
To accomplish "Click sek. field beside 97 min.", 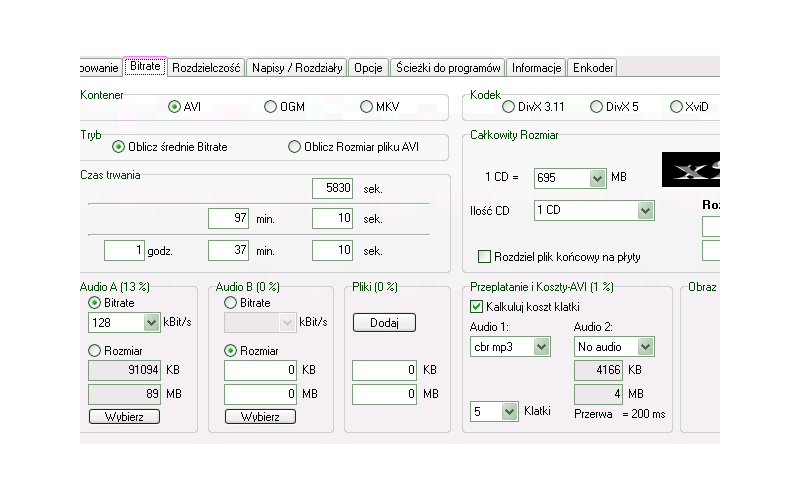I will tap(332, 218).
